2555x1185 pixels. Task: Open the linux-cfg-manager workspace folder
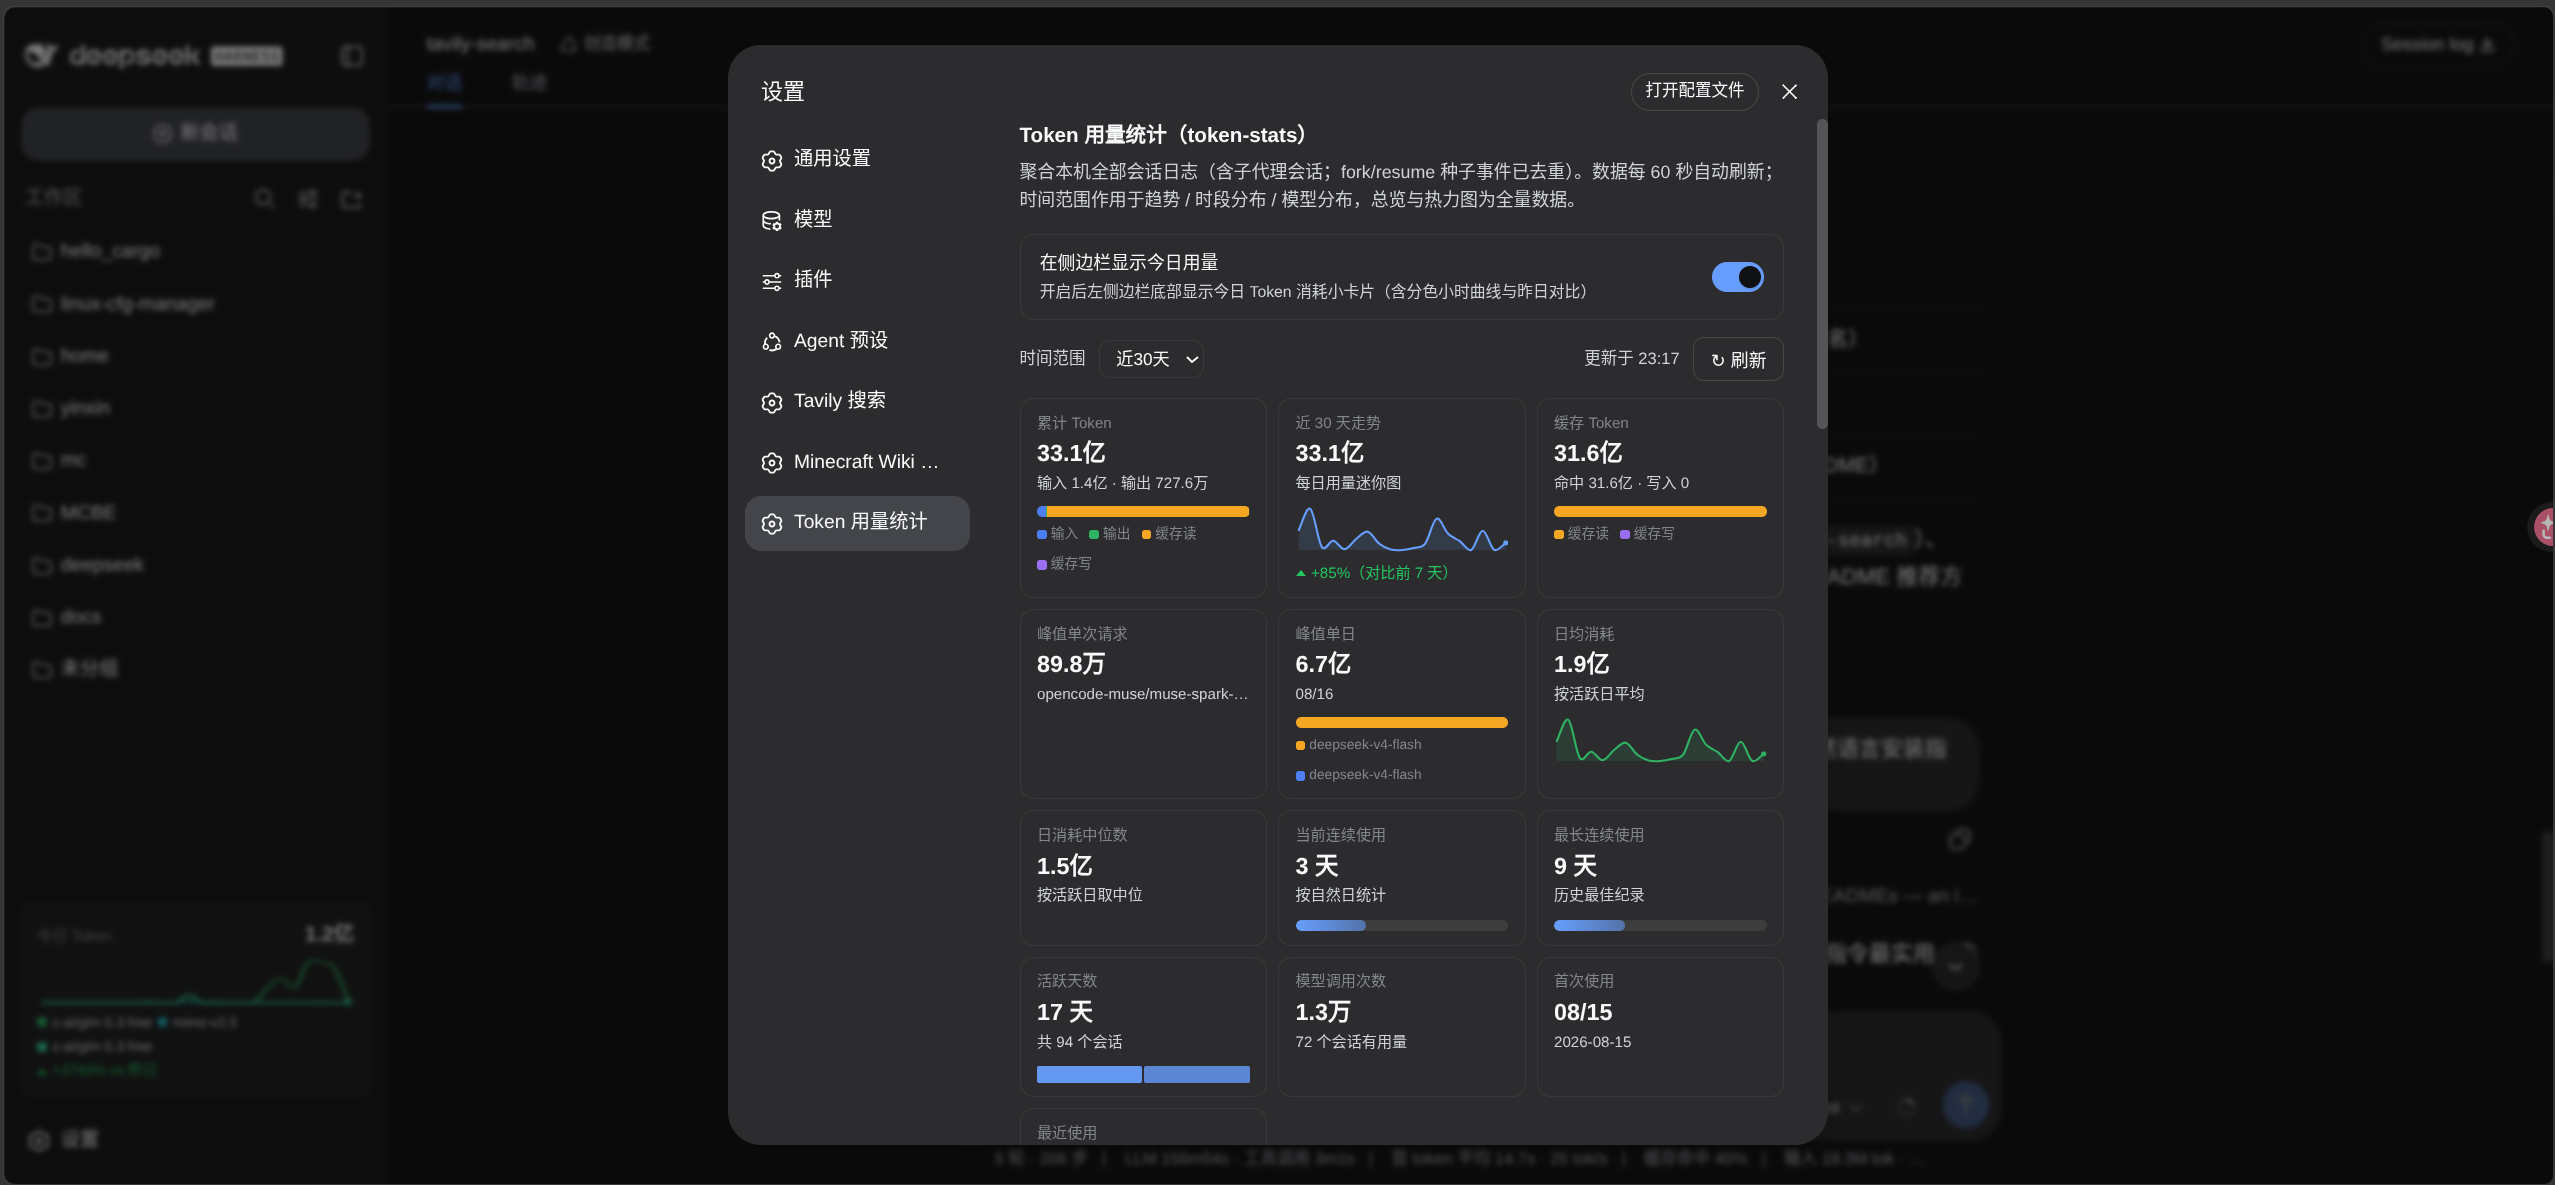[x=195, y=304]
